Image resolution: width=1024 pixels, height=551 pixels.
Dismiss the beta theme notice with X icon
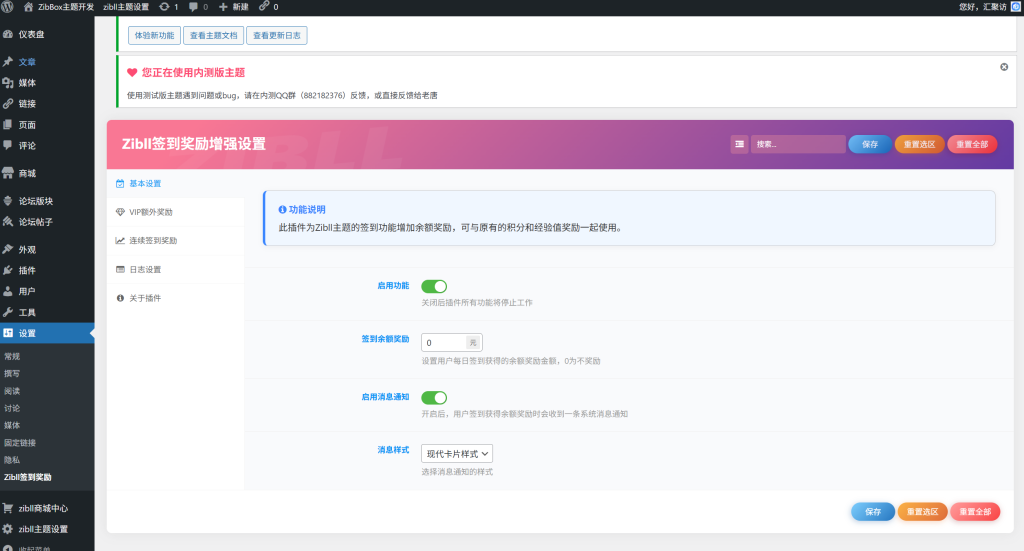pyautogui.click(x=1004, y=67)
